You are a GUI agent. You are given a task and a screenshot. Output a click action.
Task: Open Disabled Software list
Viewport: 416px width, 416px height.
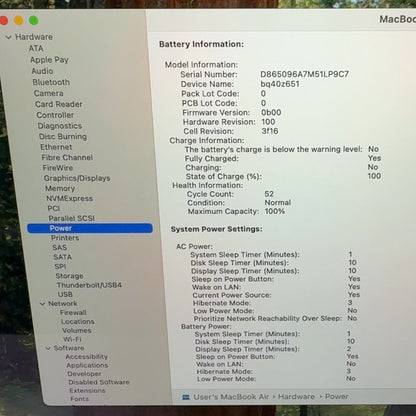point(99,382)
